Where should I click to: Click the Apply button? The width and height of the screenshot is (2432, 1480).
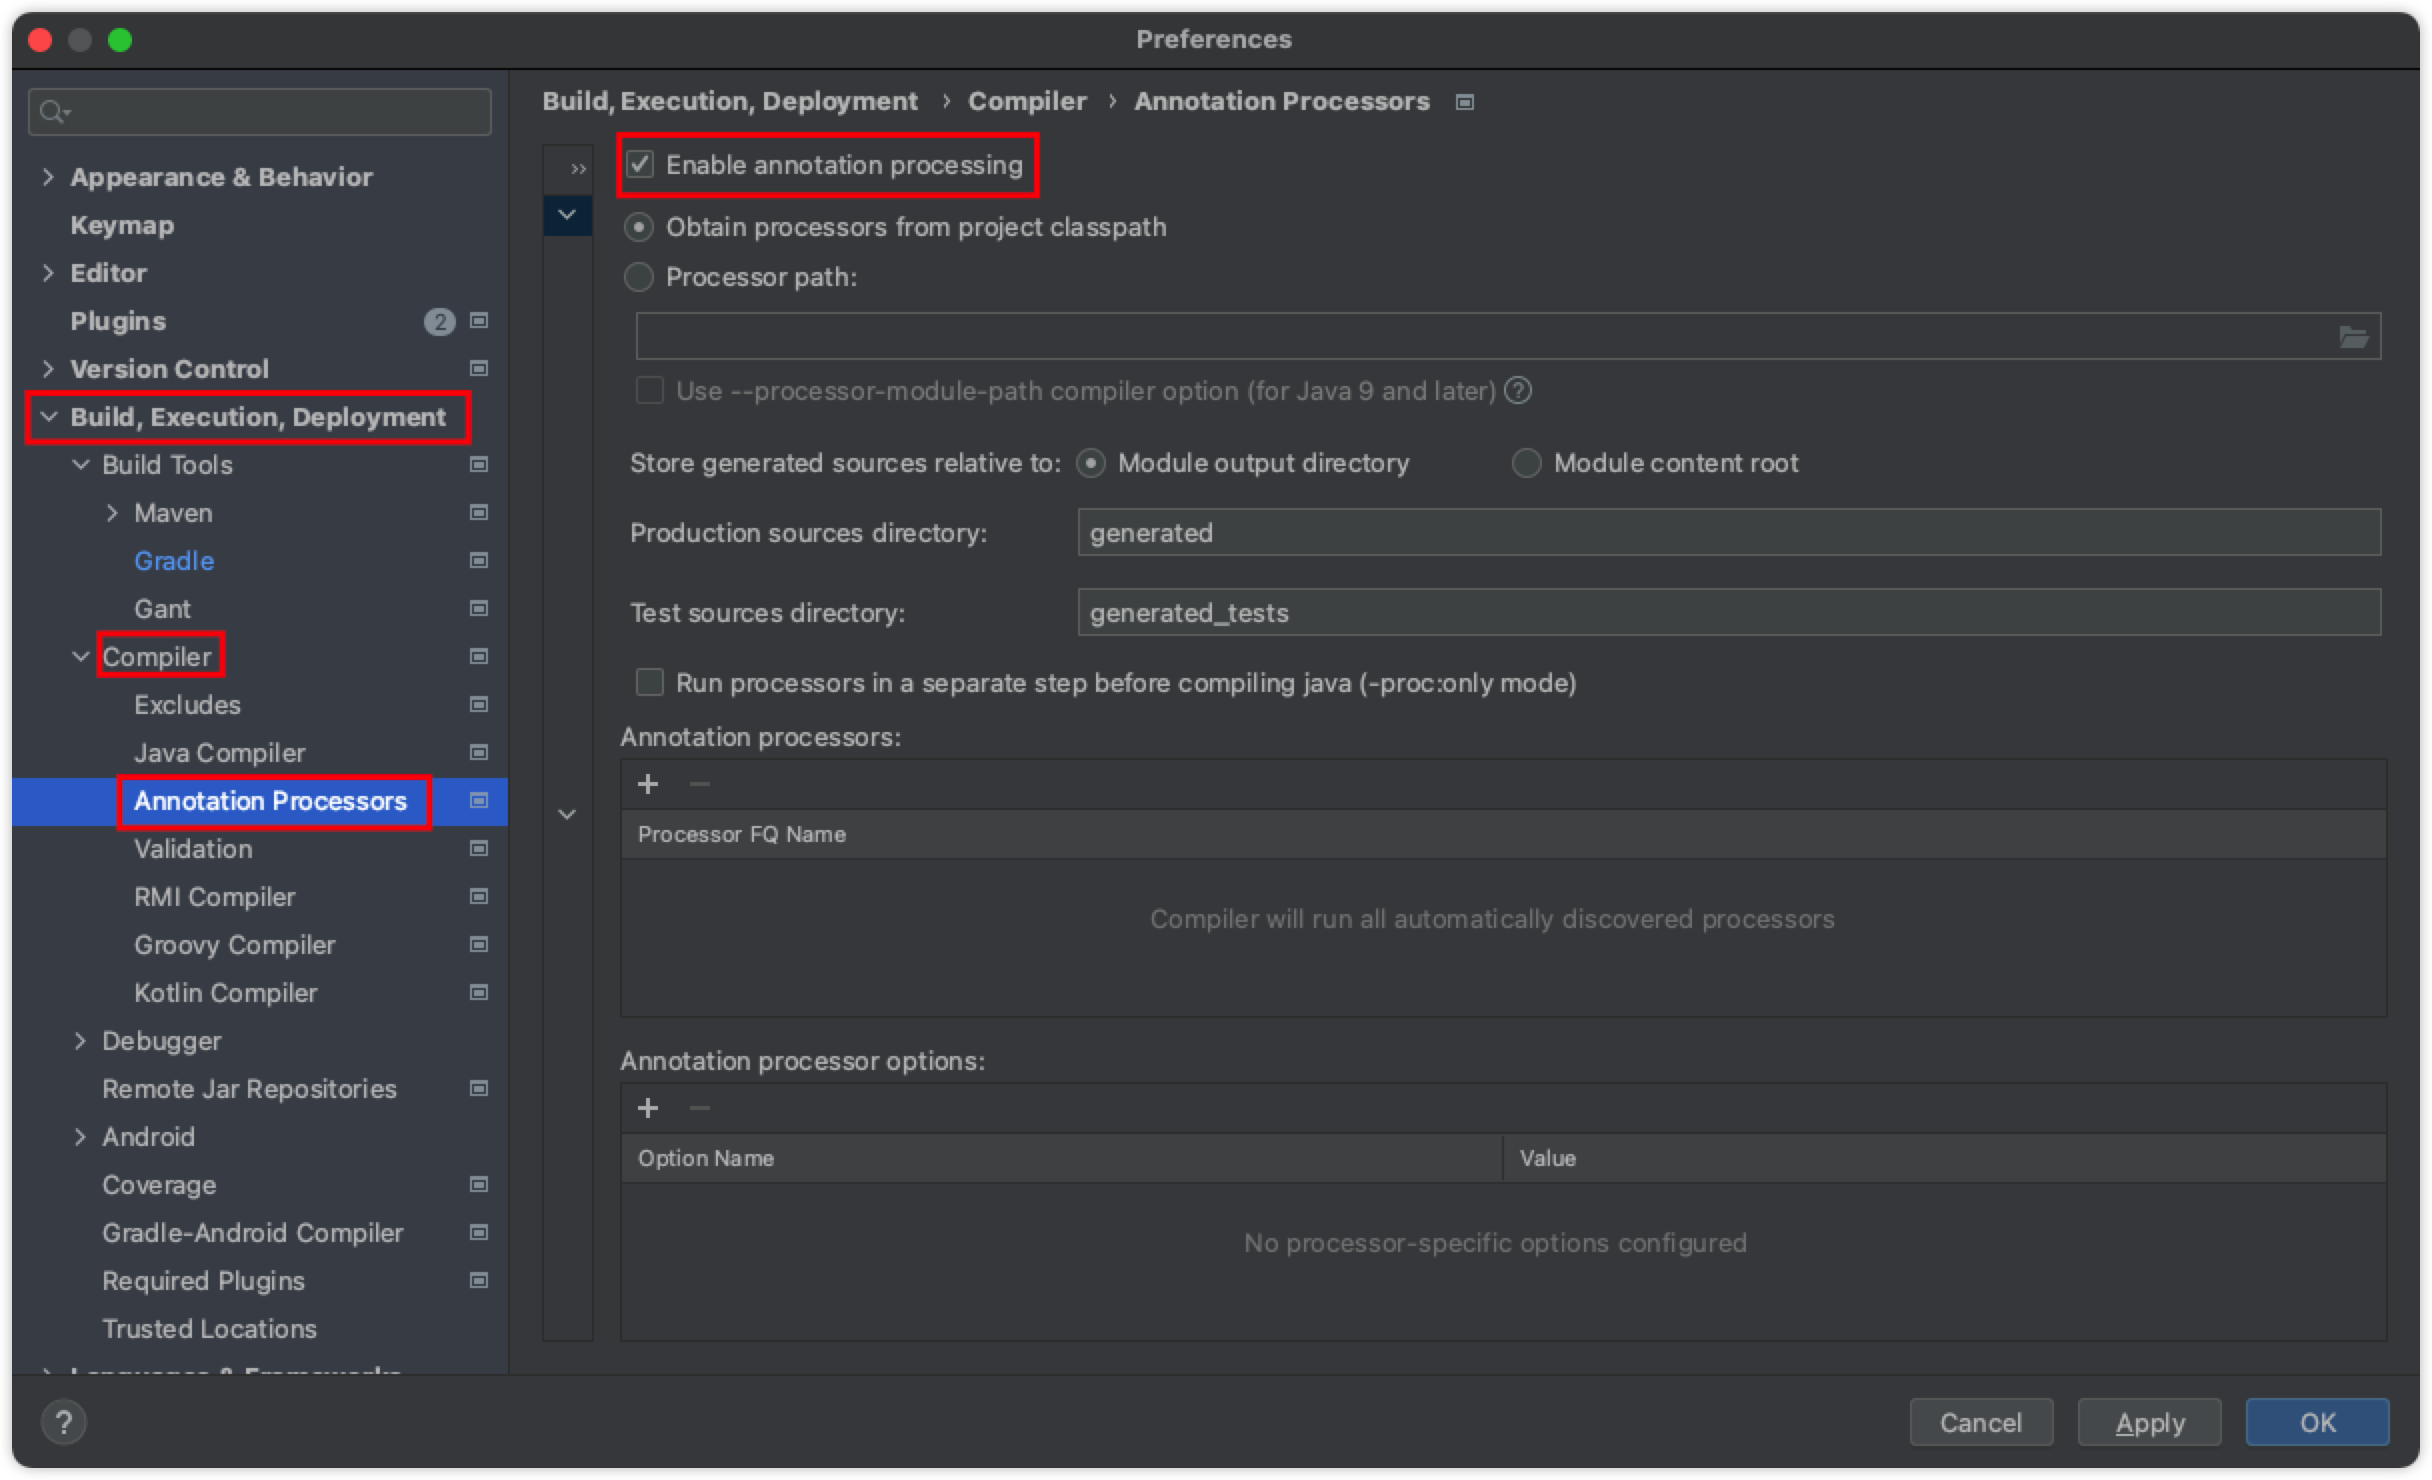coord(2149,1422)
